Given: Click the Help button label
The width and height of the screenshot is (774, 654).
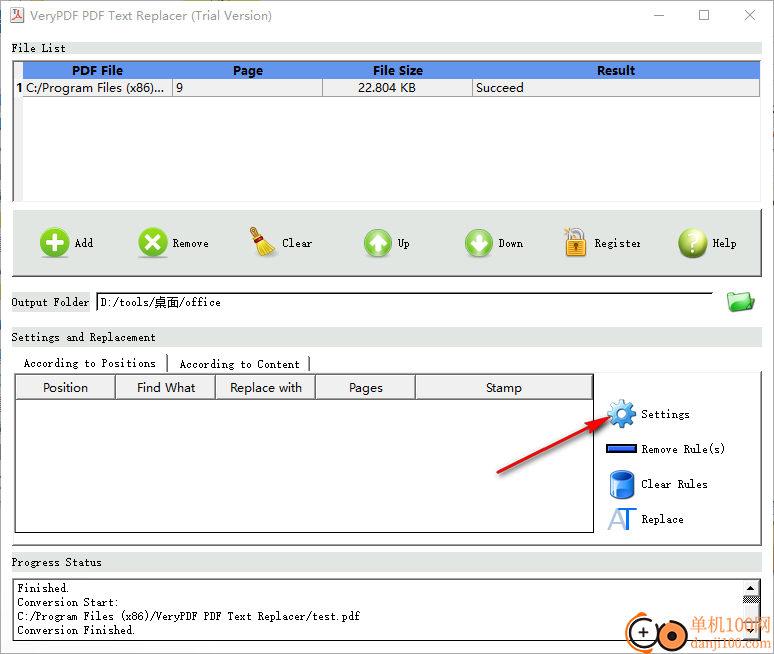Looking at the screenshot, I should (x=724, y=243).
